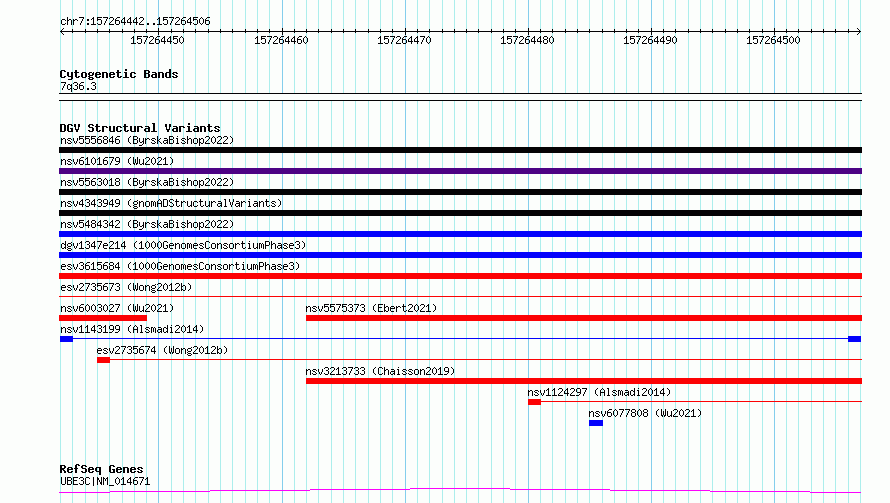Select the purple nsv6101679 variant bar

[x=460, y=171]
